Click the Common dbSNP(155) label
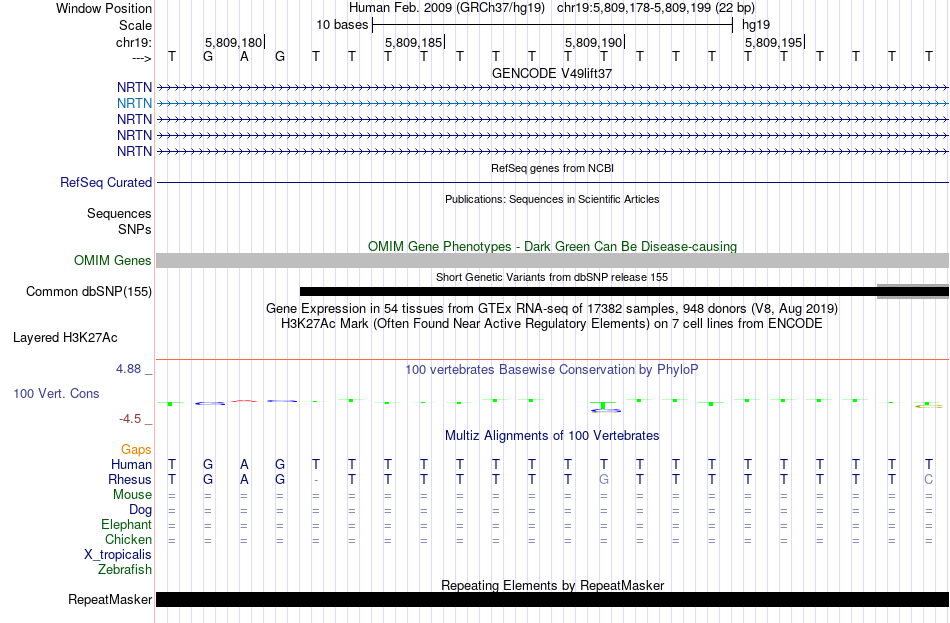 89,292
